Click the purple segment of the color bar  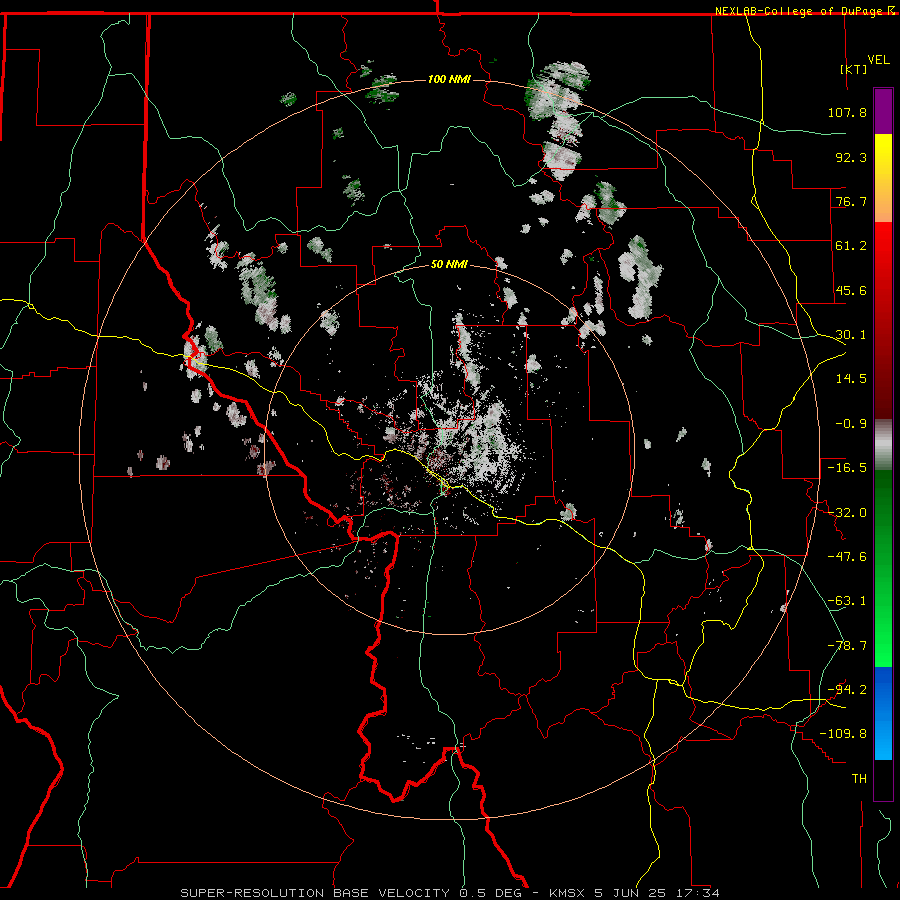[883, 111]
